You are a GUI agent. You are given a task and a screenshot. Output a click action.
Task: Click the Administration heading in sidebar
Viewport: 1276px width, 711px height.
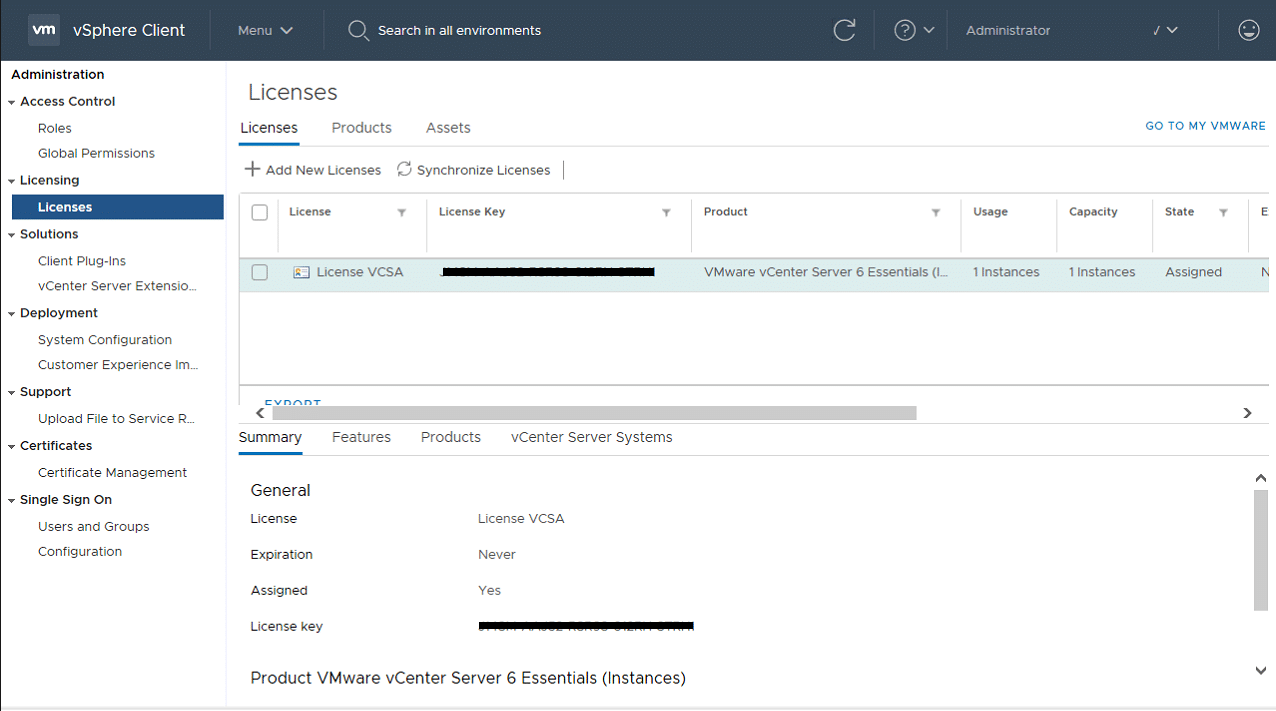(58, 75)
